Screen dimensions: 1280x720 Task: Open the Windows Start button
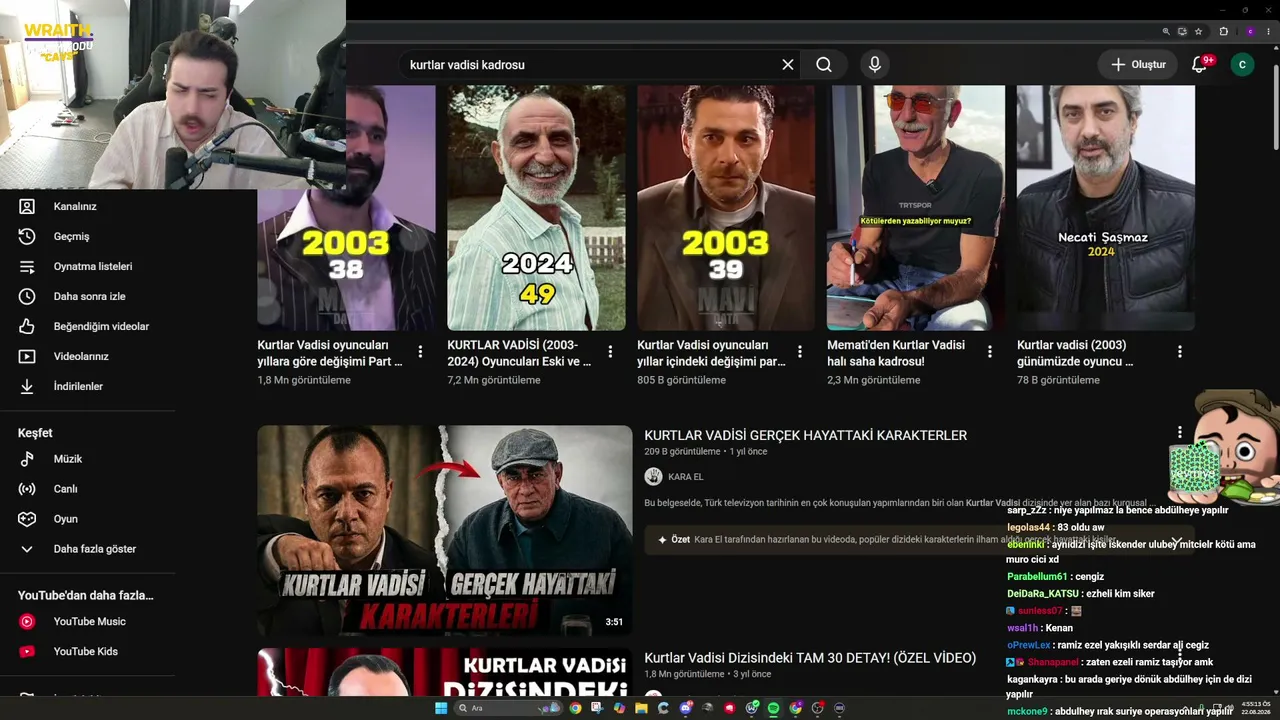tap(441, 708)
